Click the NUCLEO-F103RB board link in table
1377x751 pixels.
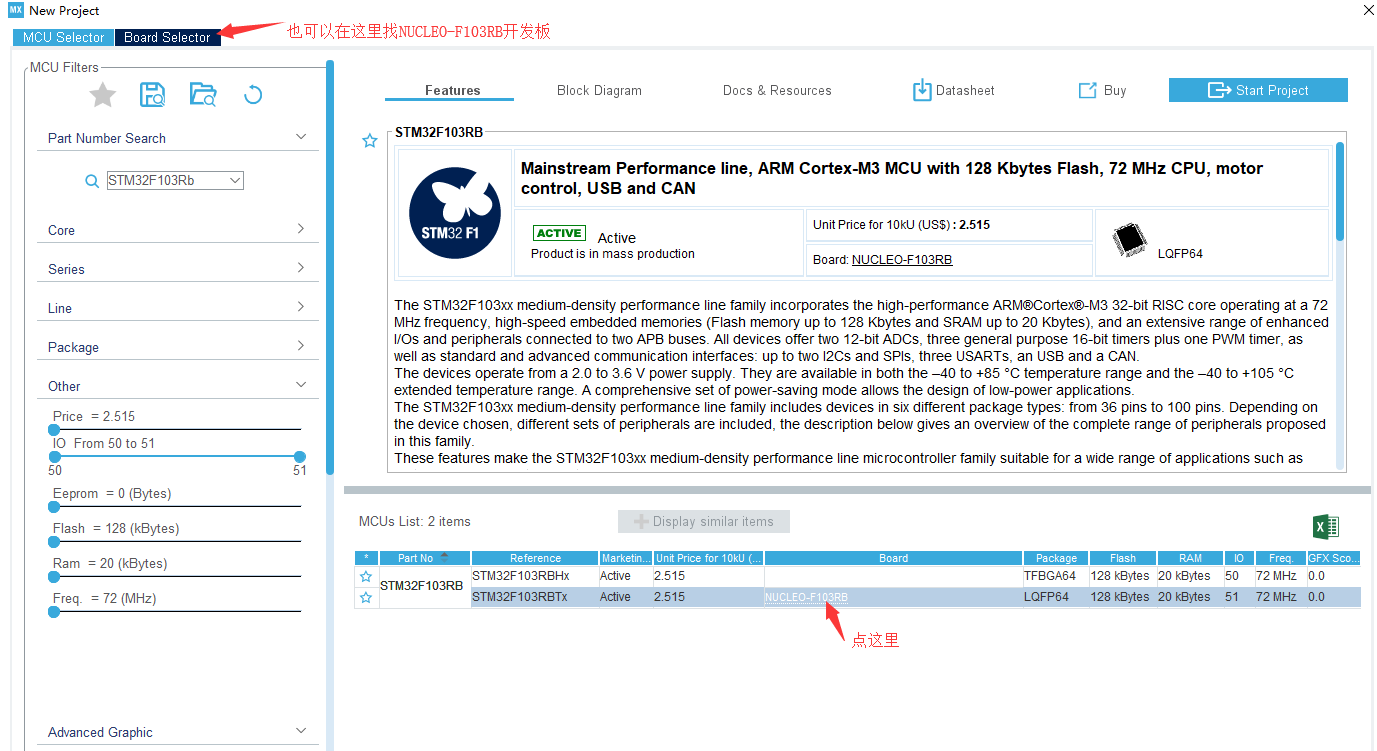(806, 597)
